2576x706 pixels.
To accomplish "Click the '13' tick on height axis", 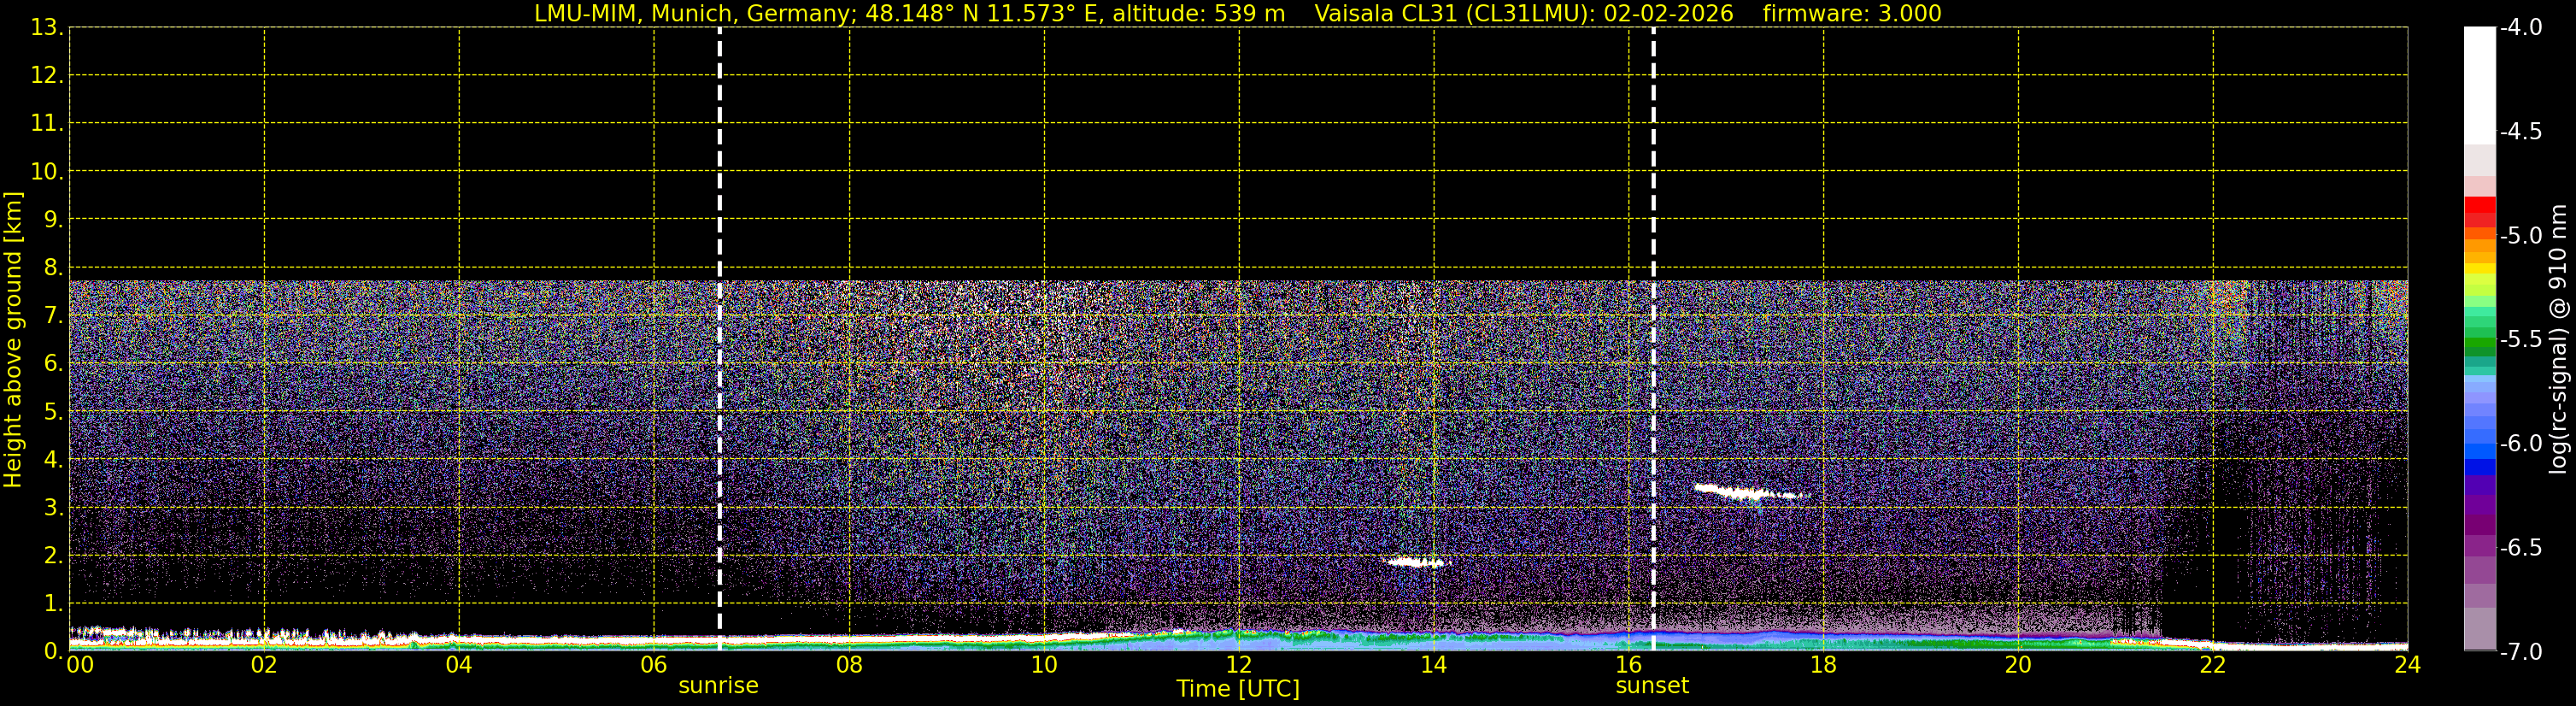I will click(45, 27).
